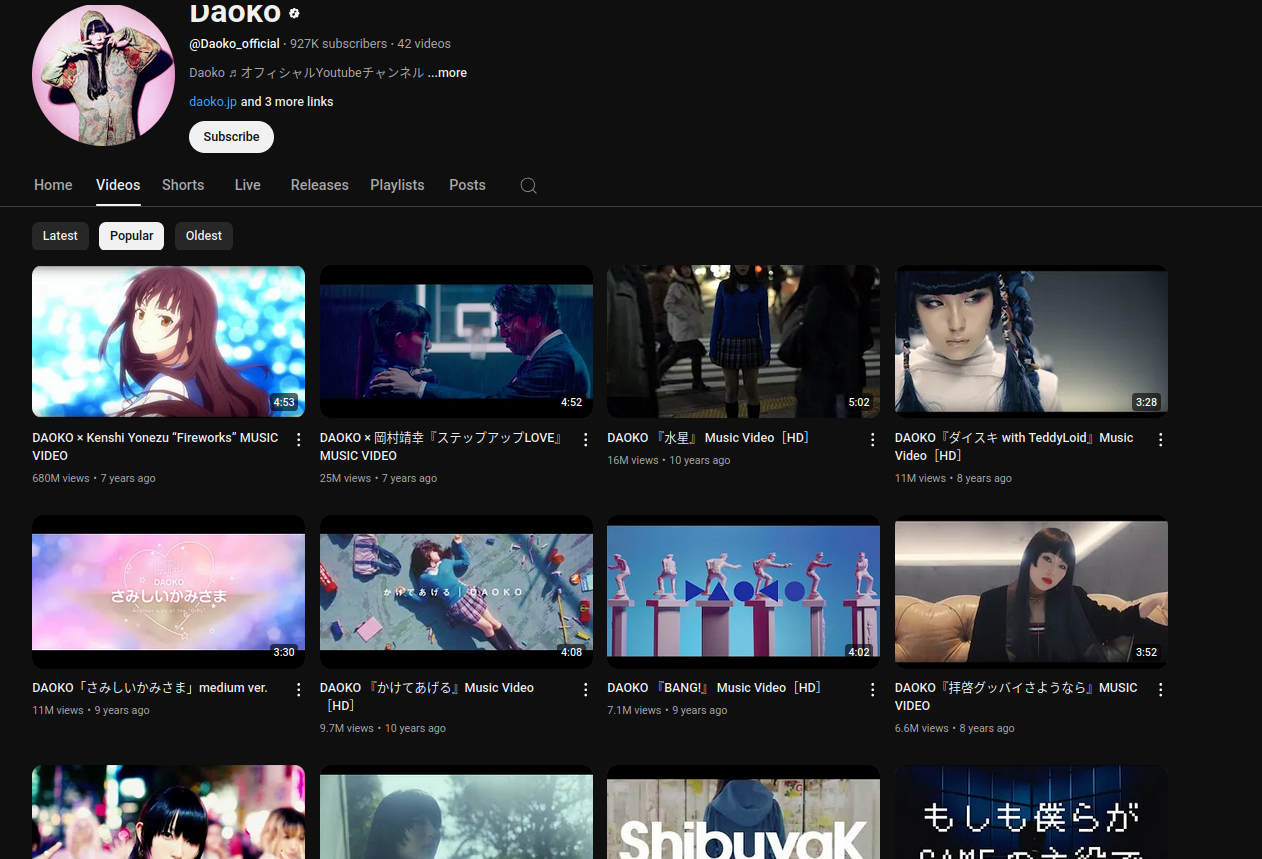1262x859 pixels.
Task: Play the 3:52 girl on sofa thumbnail
Action: coord(1031,591)
